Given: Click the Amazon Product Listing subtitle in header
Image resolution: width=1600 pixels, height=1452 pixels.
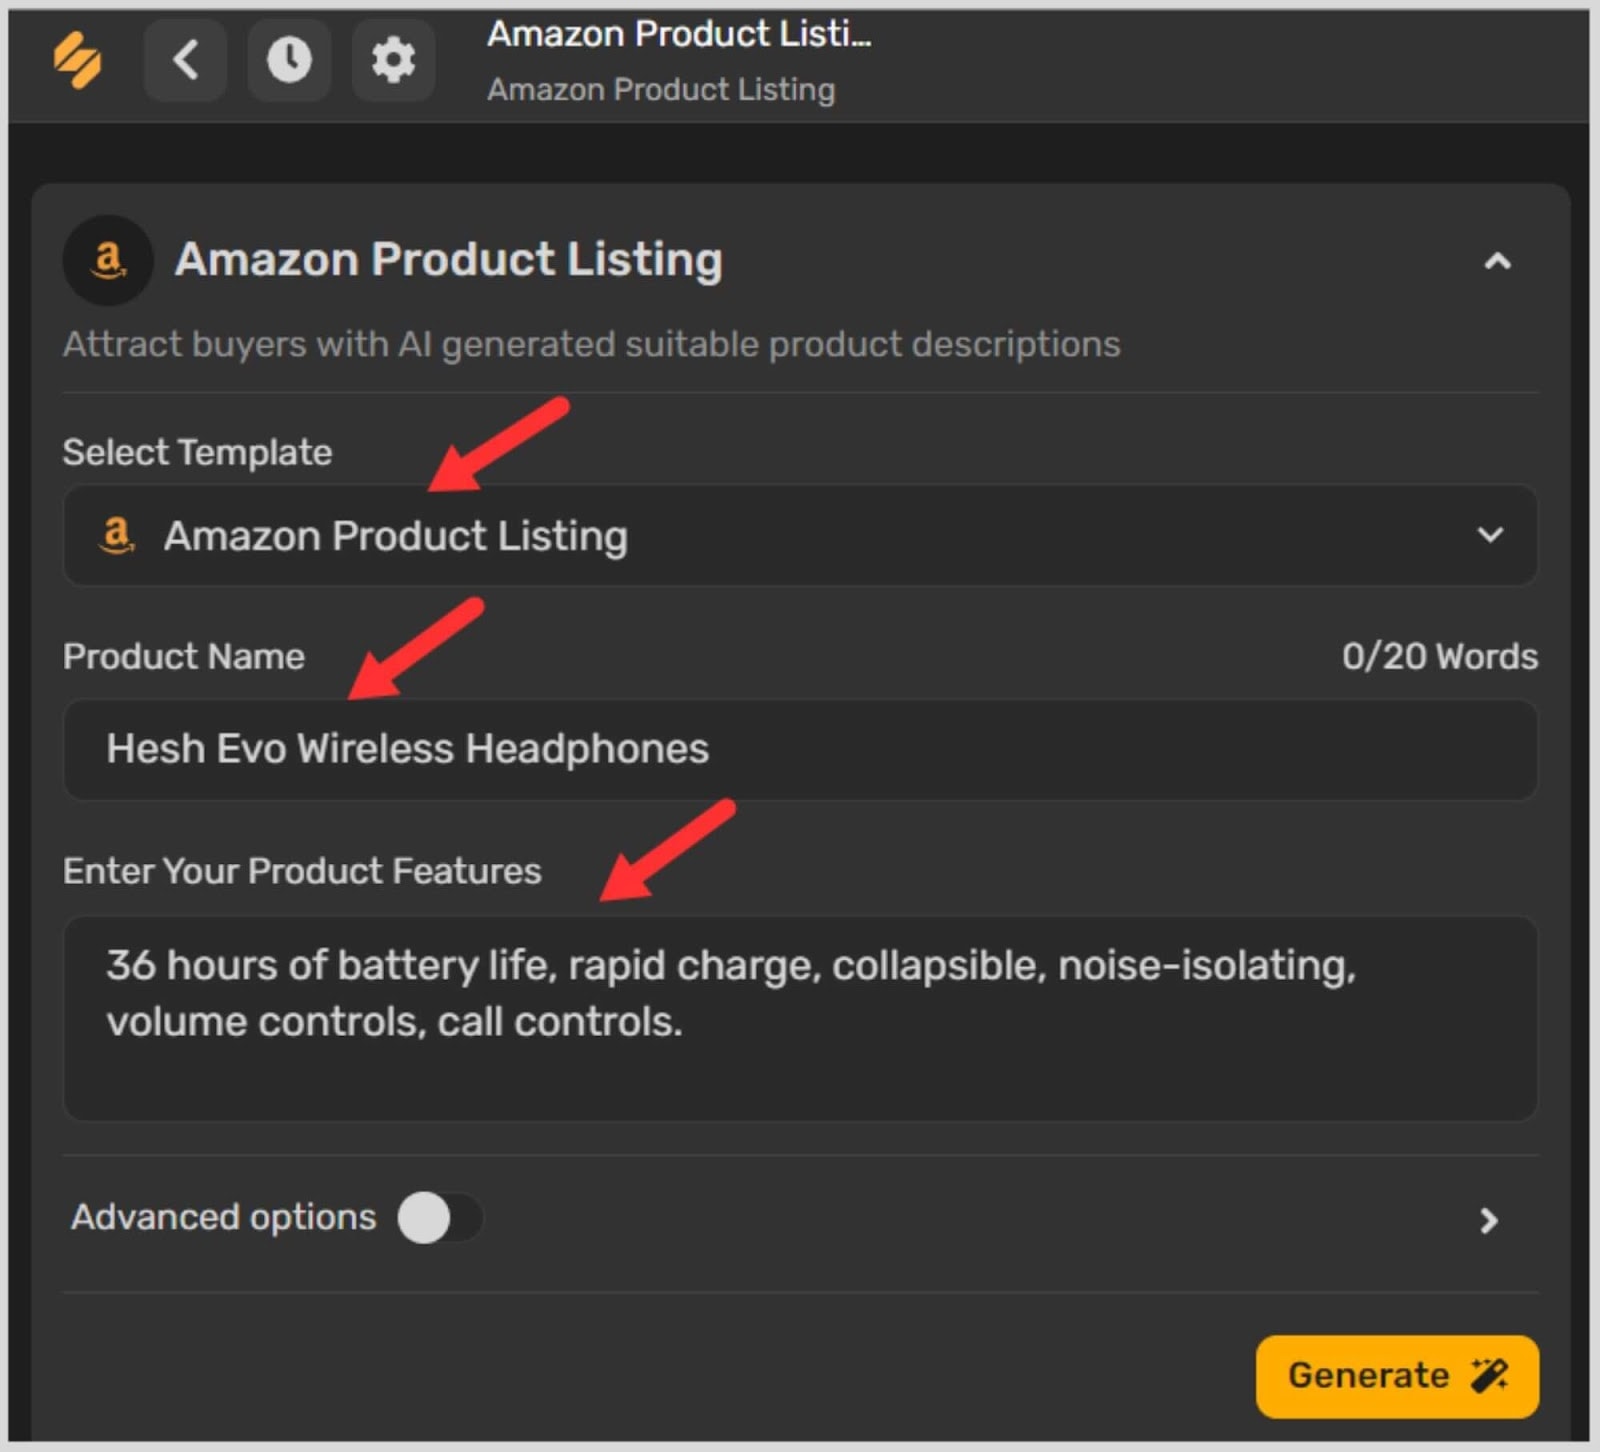Looking at the screenshot, I should click(x=661, y=90).
